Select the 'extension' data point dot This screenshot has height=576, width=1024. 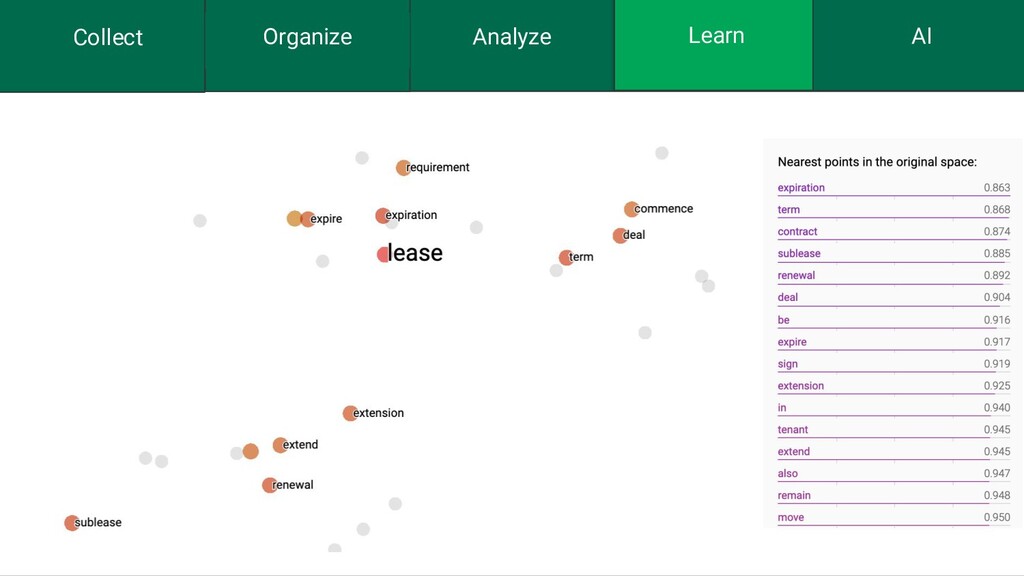350,413
